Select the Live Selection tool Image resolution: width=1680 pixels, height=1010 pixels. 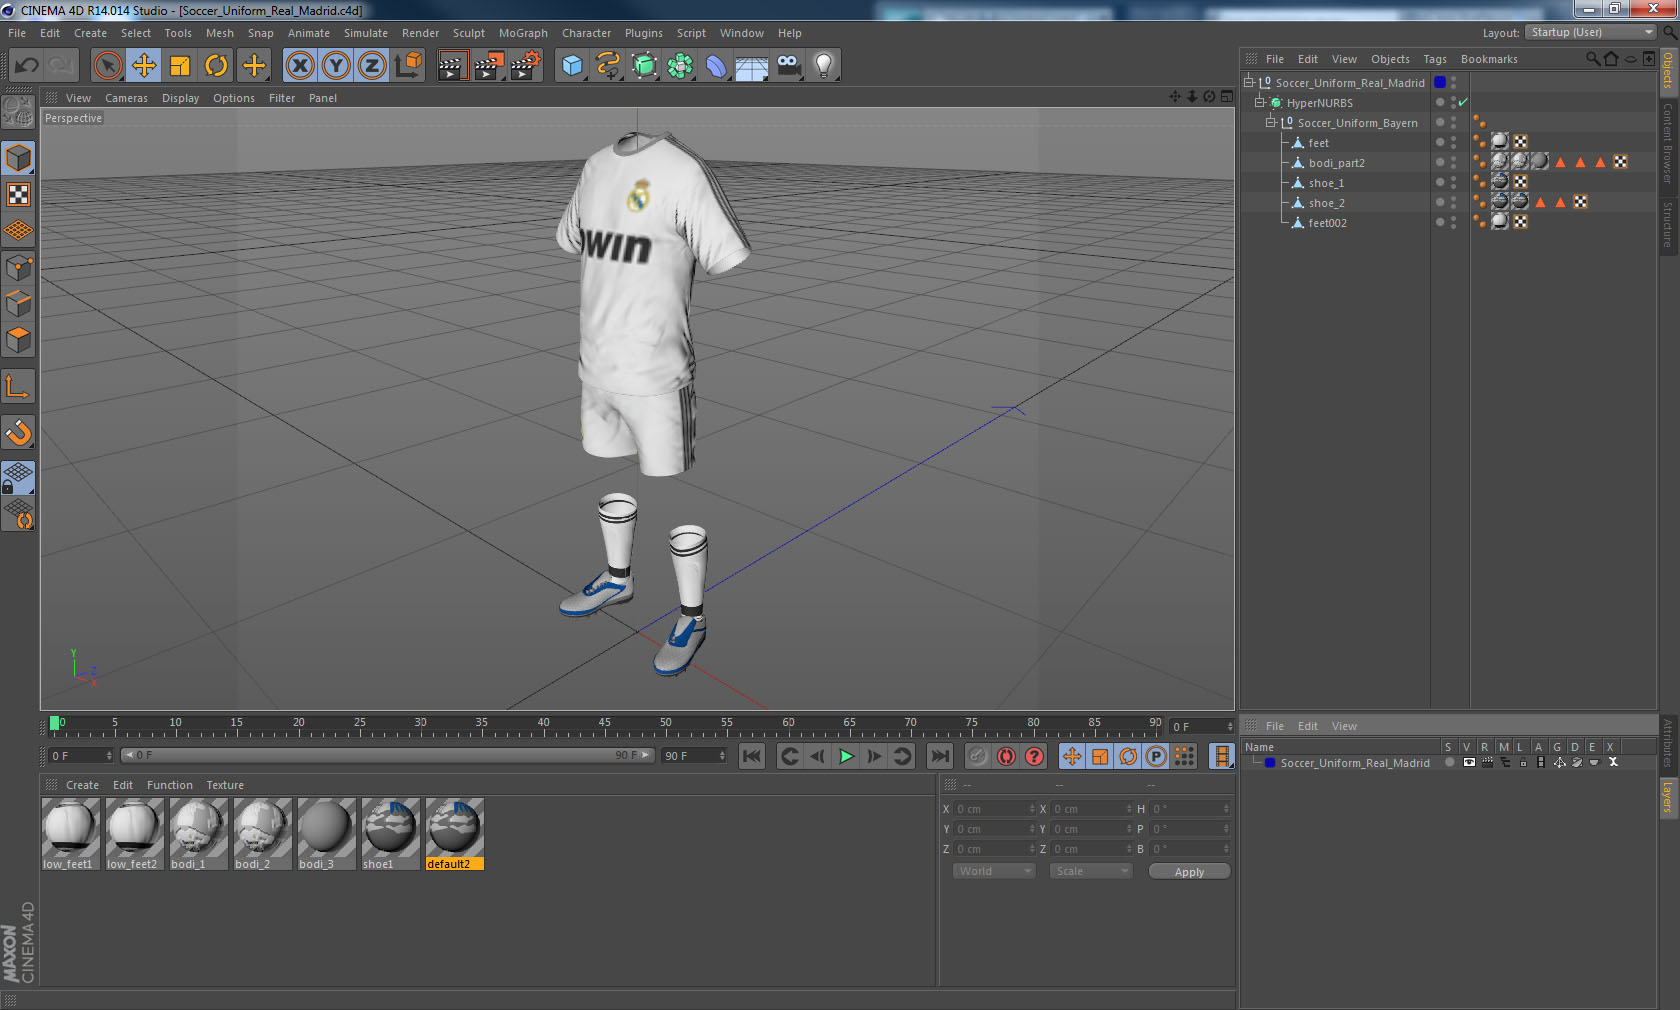pyautogui.click(x=107, y=66)
